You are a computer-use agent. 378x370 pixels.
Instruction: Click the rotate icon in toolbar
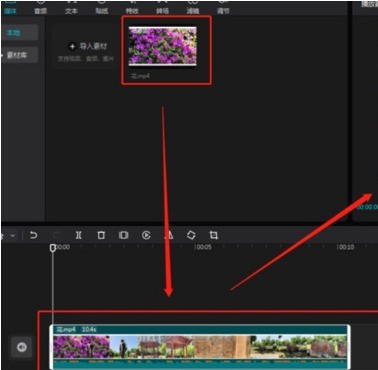pyautogui.click(x=191, y=235)
